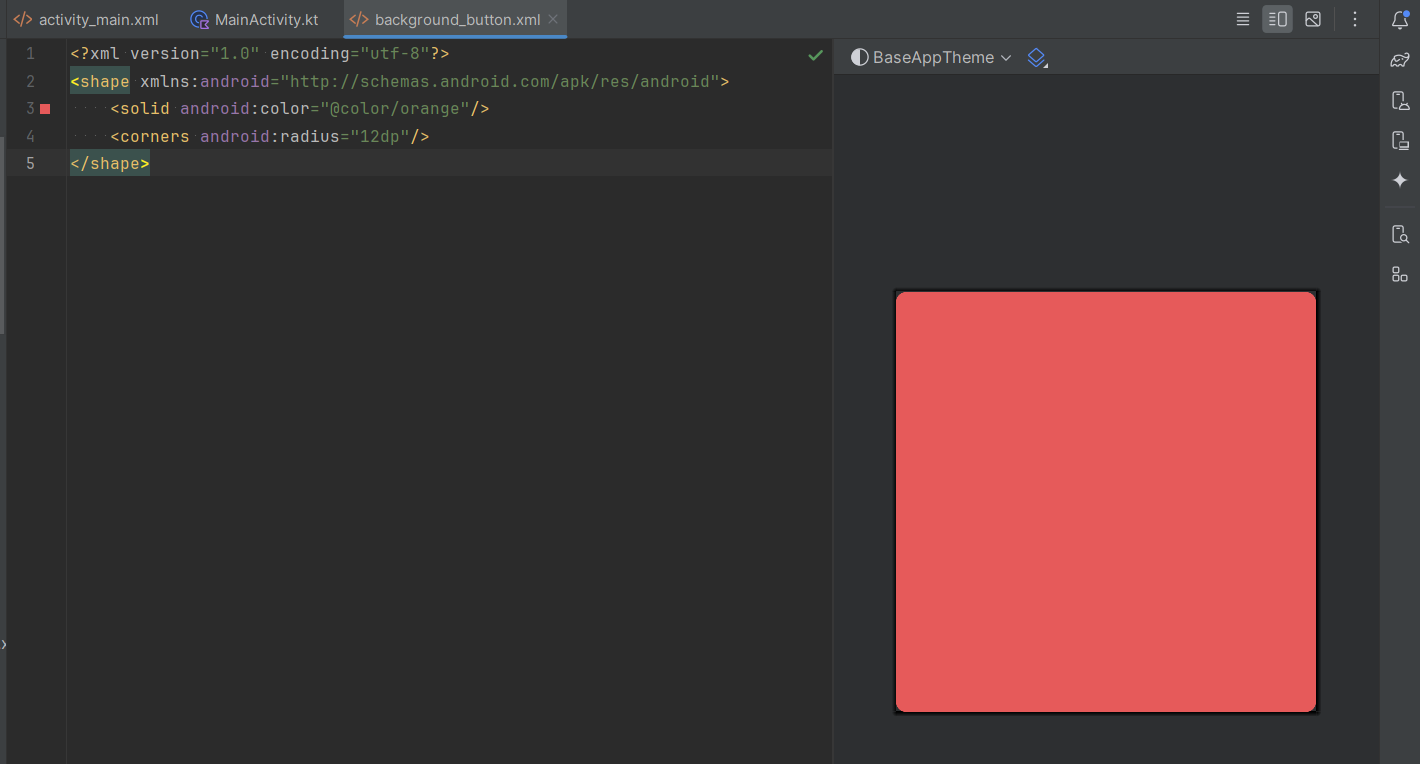Viewport: 1420px width, 764px height.
Task: Click the "12dp" radius value
Action: tap(379, 136)
